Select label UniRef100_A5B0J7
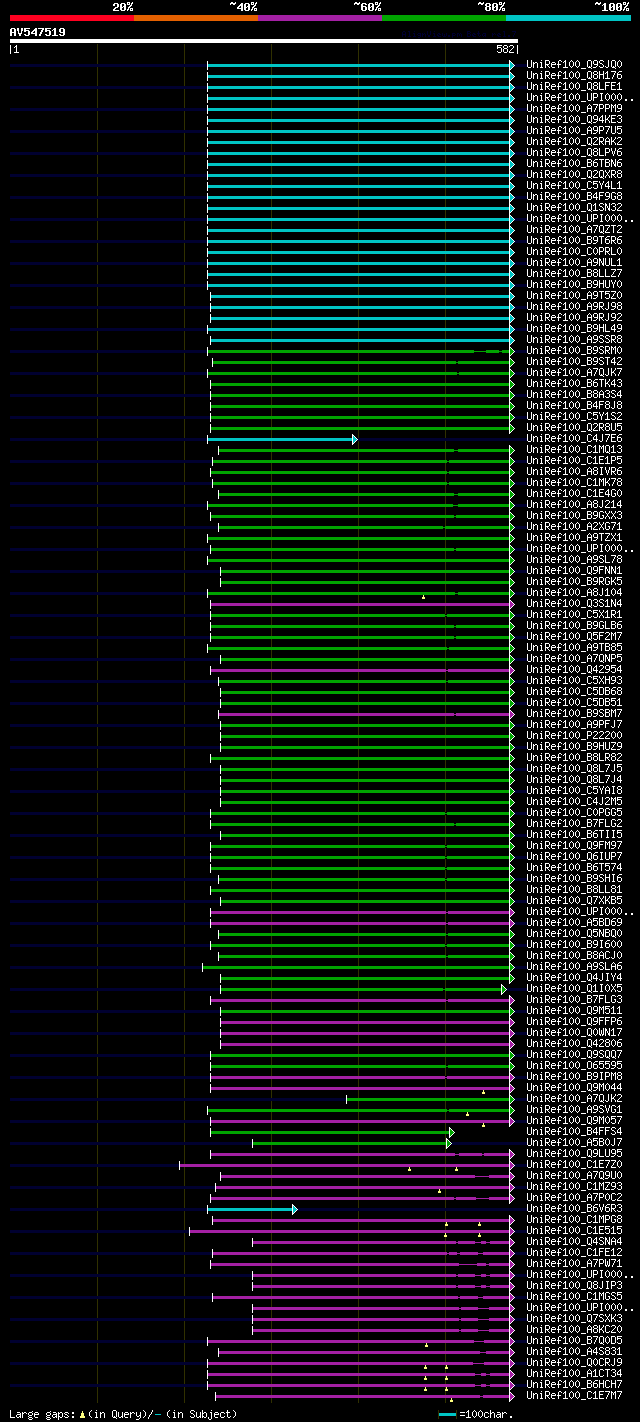The width and height of the screenshot is (640, 1422). tap(574, 1142)
